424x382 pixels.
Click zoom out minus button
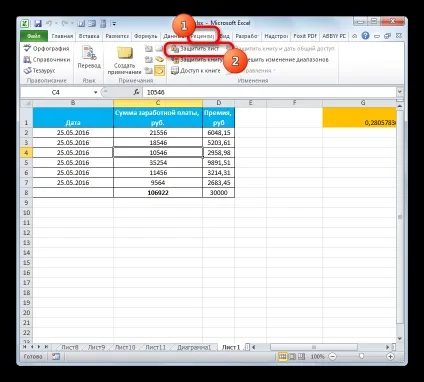click(x=333, y=357)
